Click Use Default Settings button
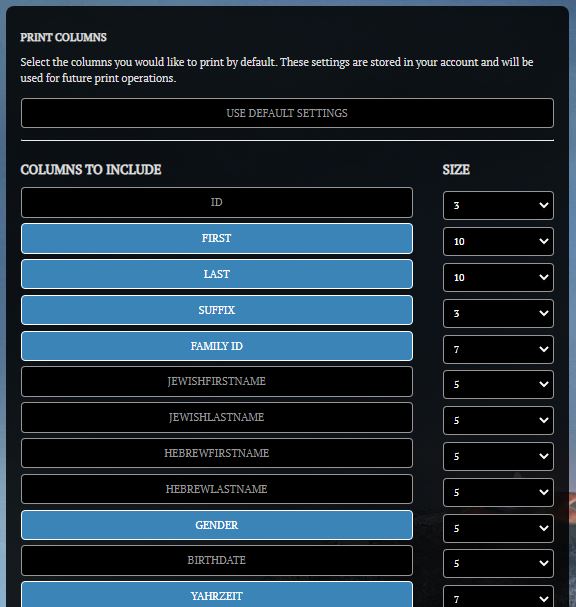The image size is (576, 607). pos(287,113)
